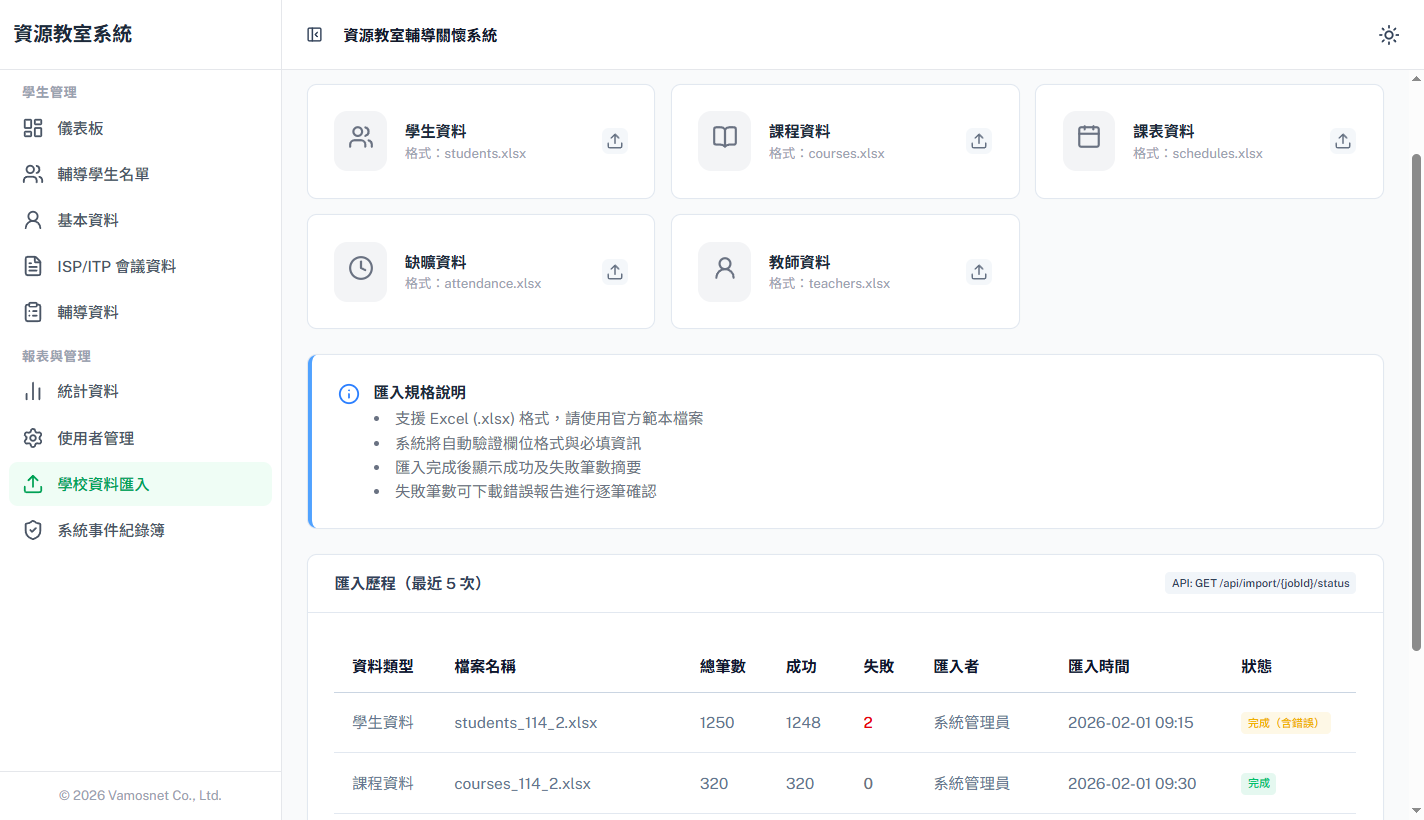1424x820 pixels.
Task: Click the 總筆數 column header
Action: (723, 666)
